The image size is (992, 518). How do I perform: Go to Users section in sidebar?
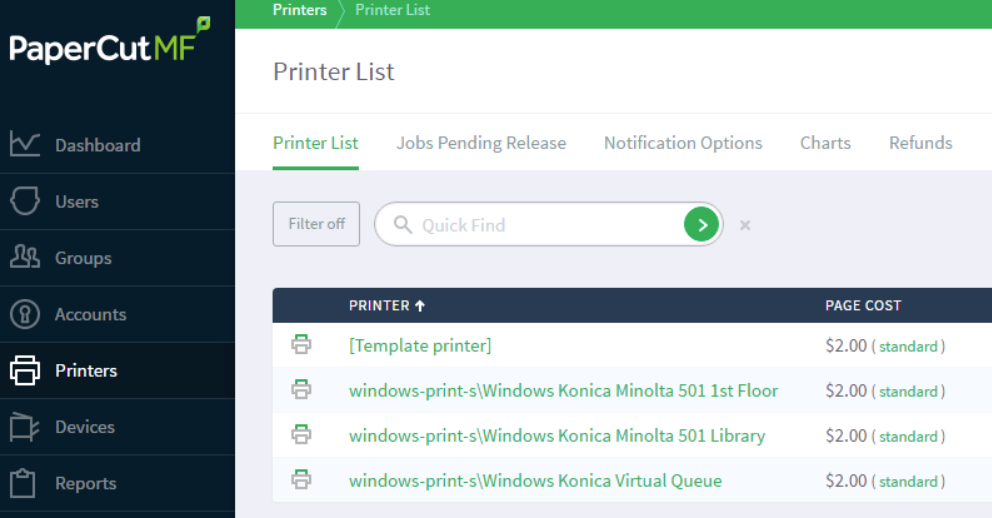tap(77, 202)
